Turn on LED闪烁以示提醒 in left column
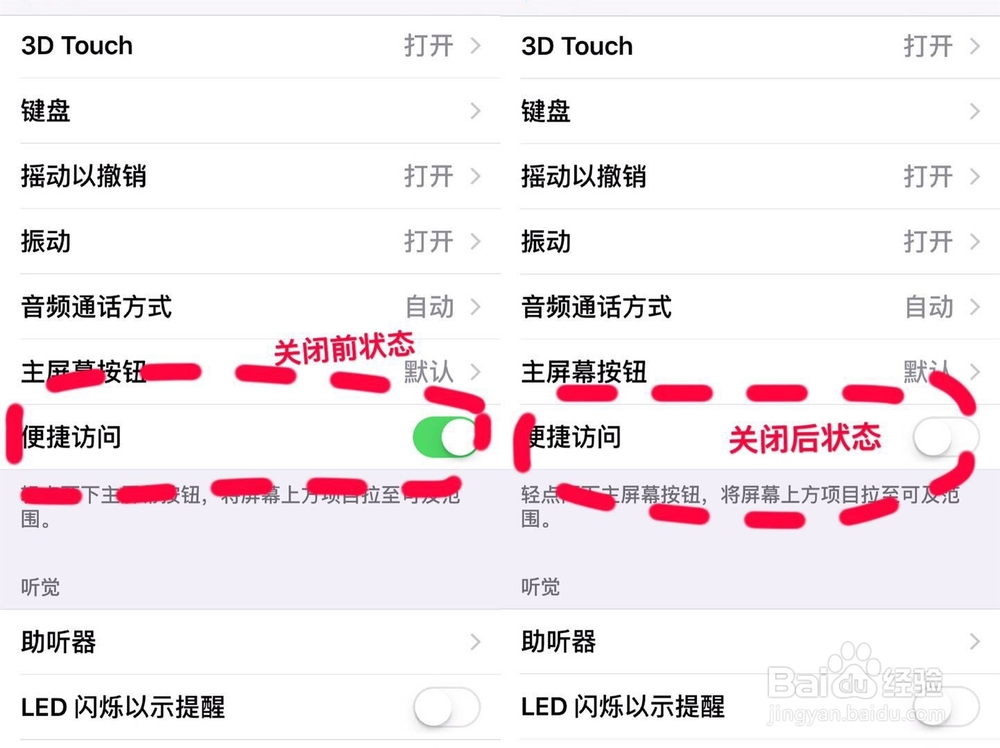The height and width of the screenshot is (748, 1000). (447, 707)
